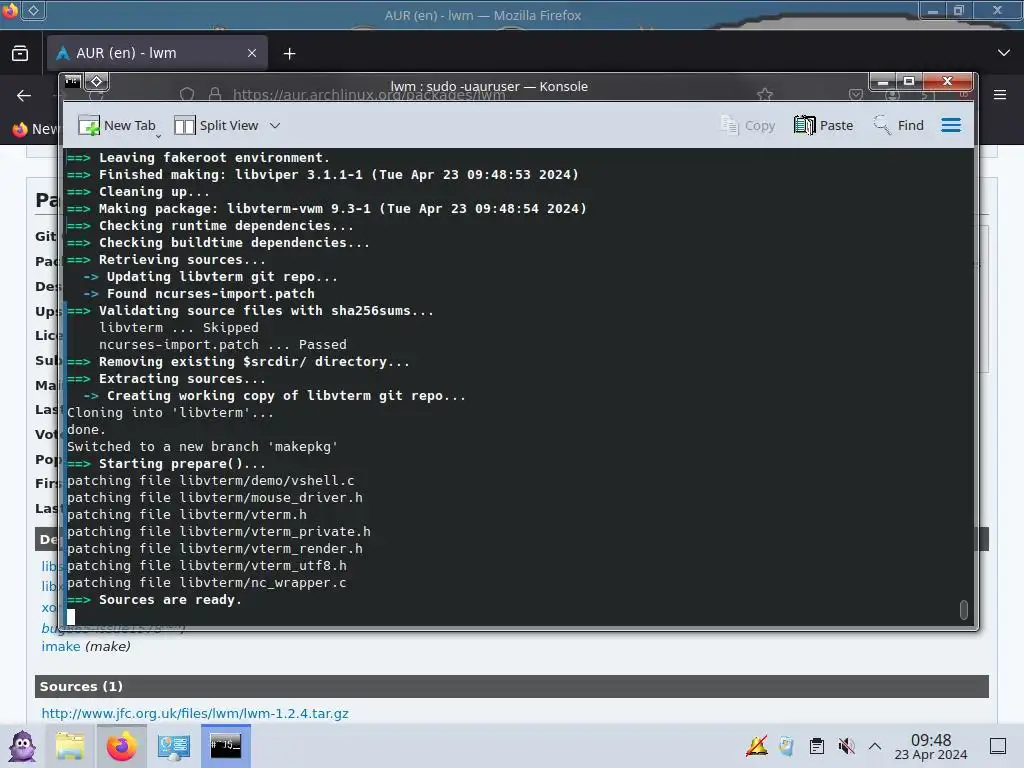Viewport: 1024px width, 768px height.
Task: Expand the Split View dropdown arrow
Action: [x=275, y=125]
